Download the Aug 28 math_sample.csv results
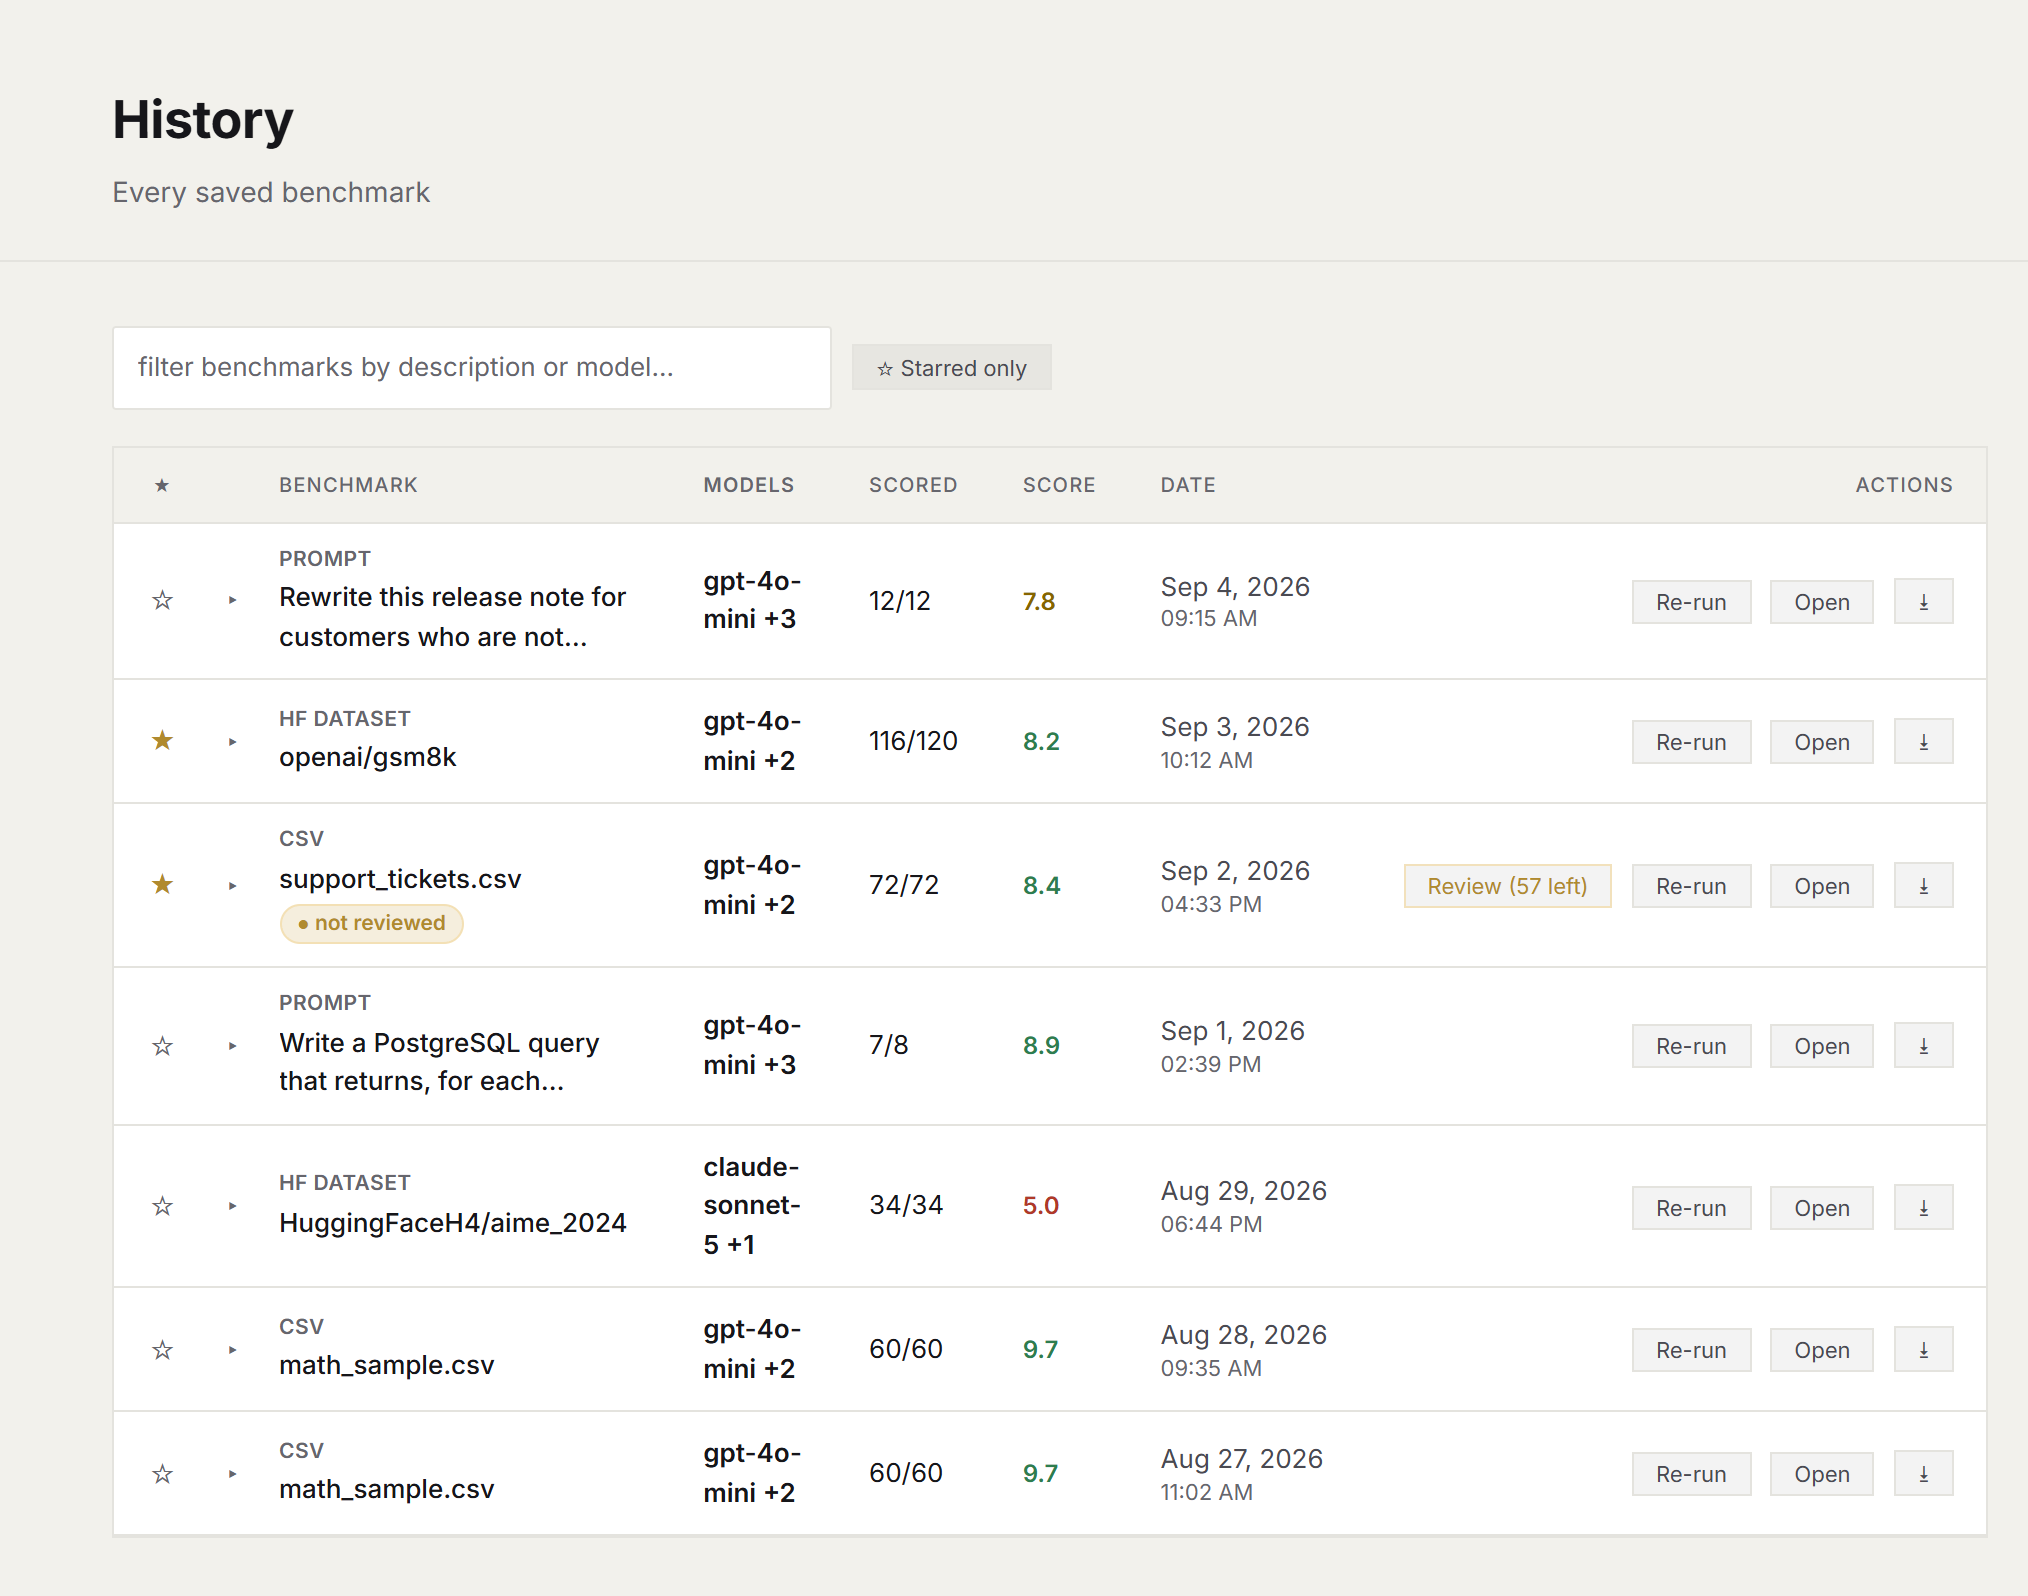 (1923, 1350)
